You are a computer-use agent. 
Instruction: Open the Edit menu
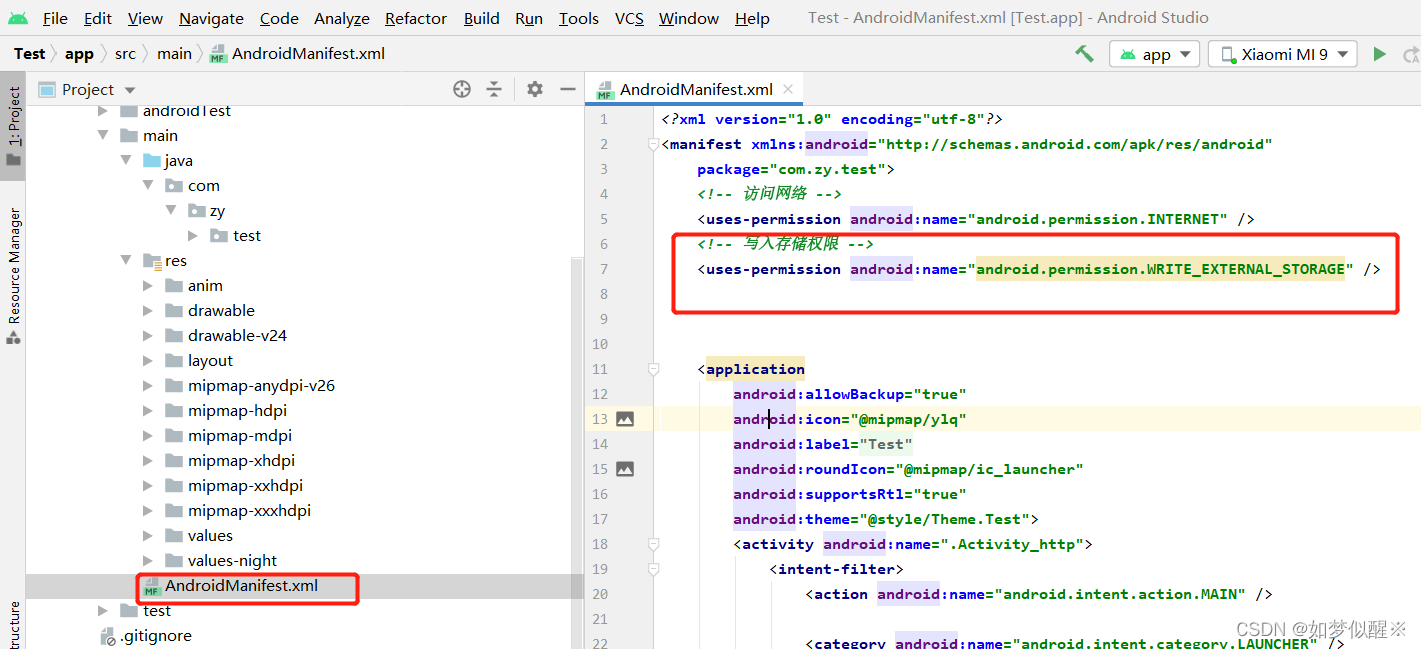click(98, 18)
